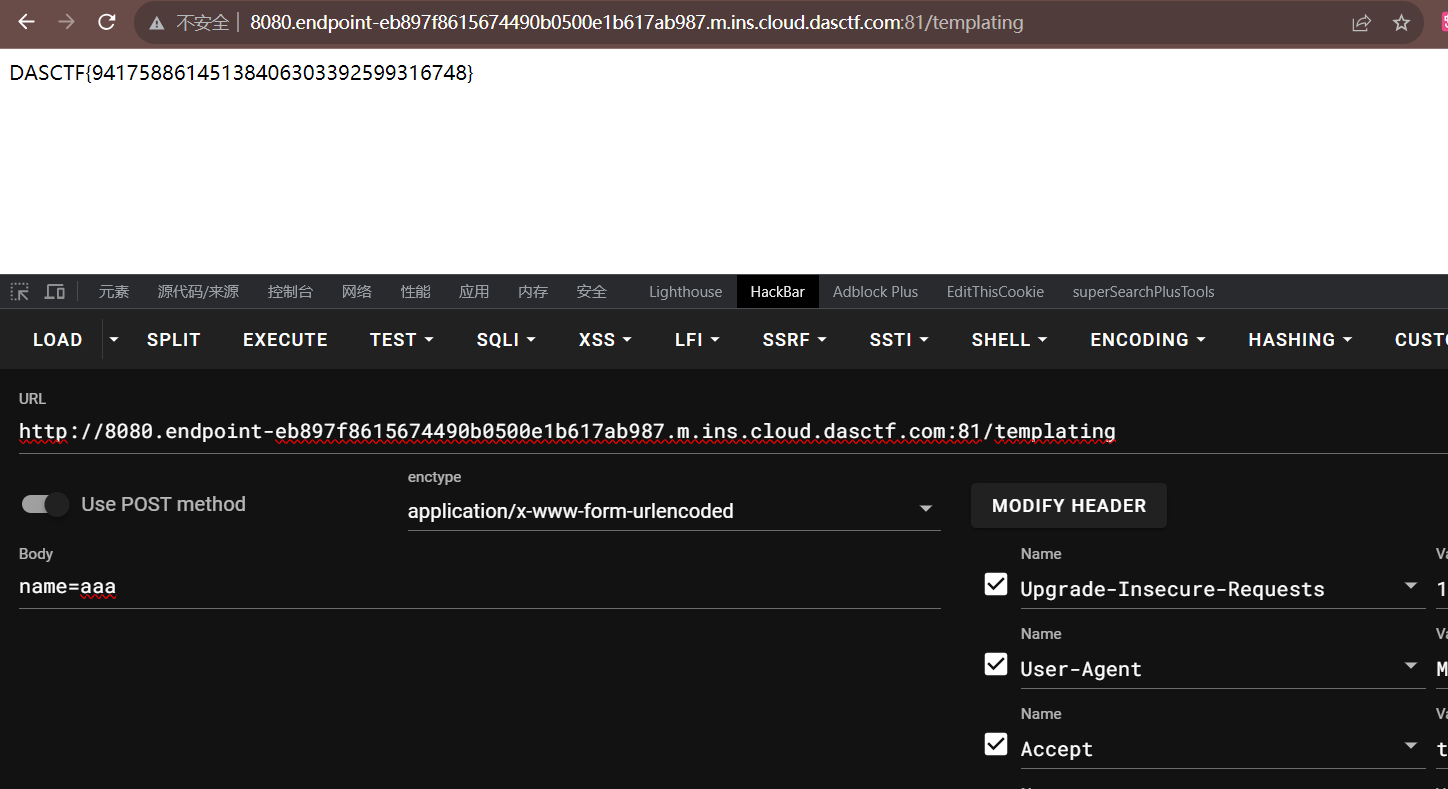Image resolution: width=1448 pixels, height=789 pixels.
Task: Click the share page icon
Action: click(1361, 23)
